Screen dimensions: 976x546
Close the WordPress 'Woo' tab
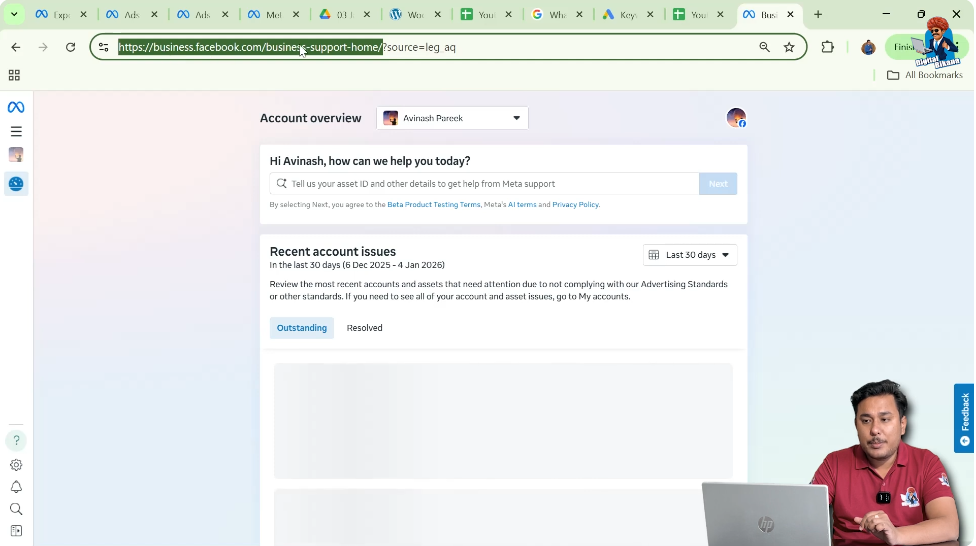click(x=438, y=14)
